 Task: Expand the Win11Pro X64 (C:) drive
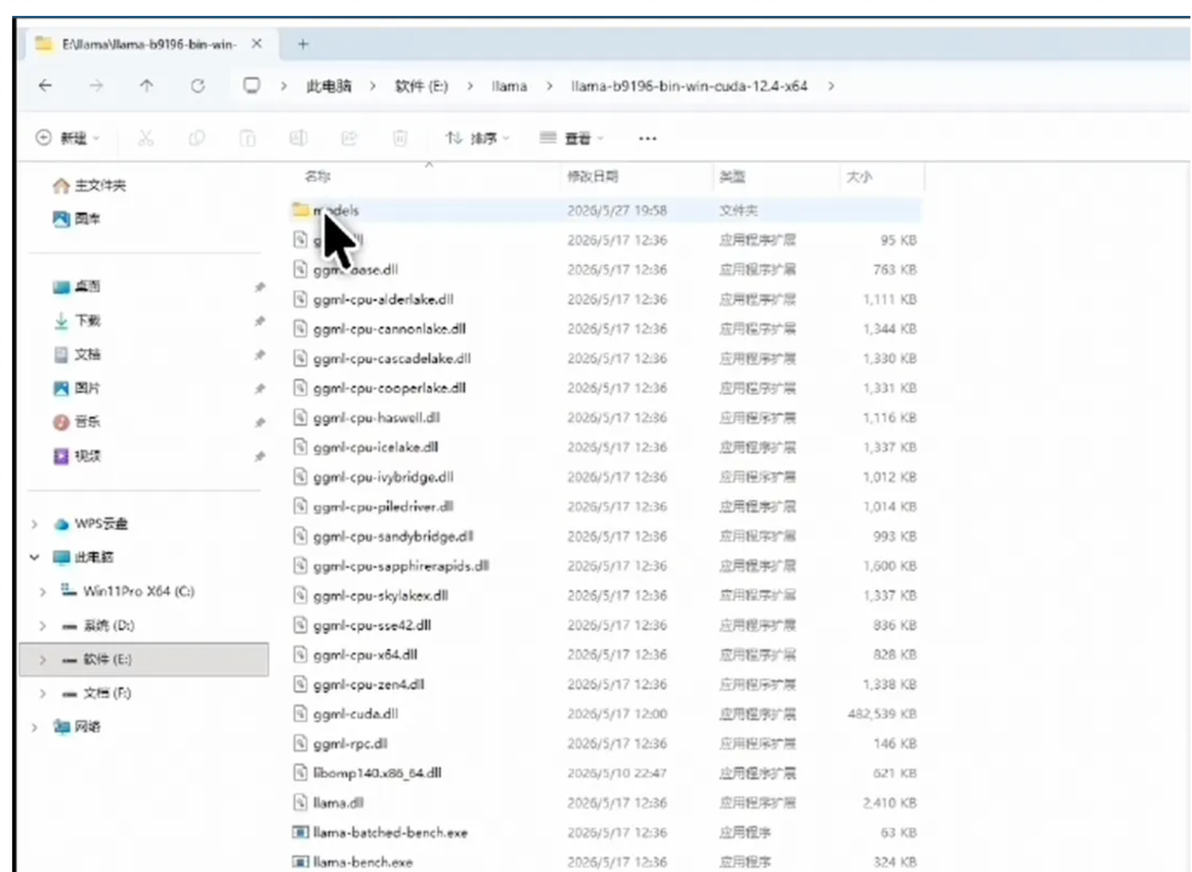43,591
